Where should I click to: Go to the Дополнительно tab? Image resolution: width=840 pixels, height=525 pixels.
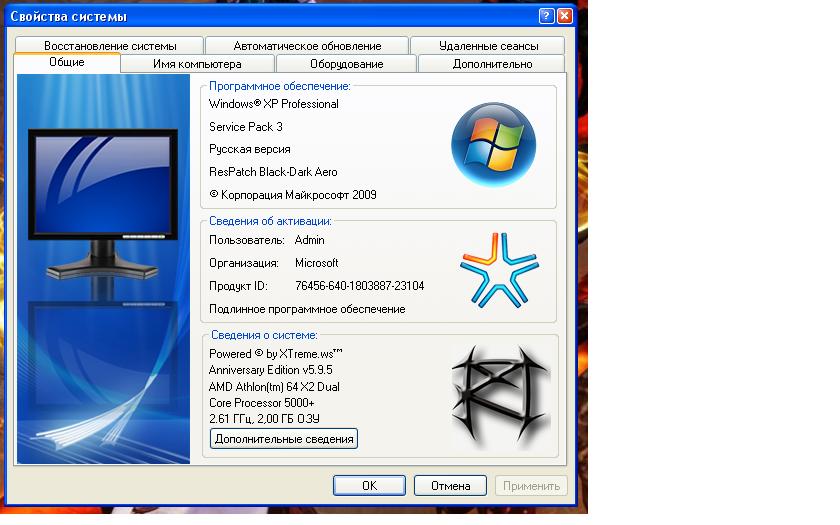point(492,64)
